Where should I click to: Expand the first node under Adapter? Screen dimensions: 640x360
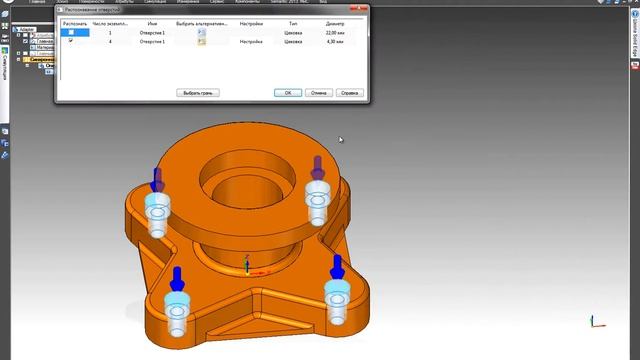[18, 35]
